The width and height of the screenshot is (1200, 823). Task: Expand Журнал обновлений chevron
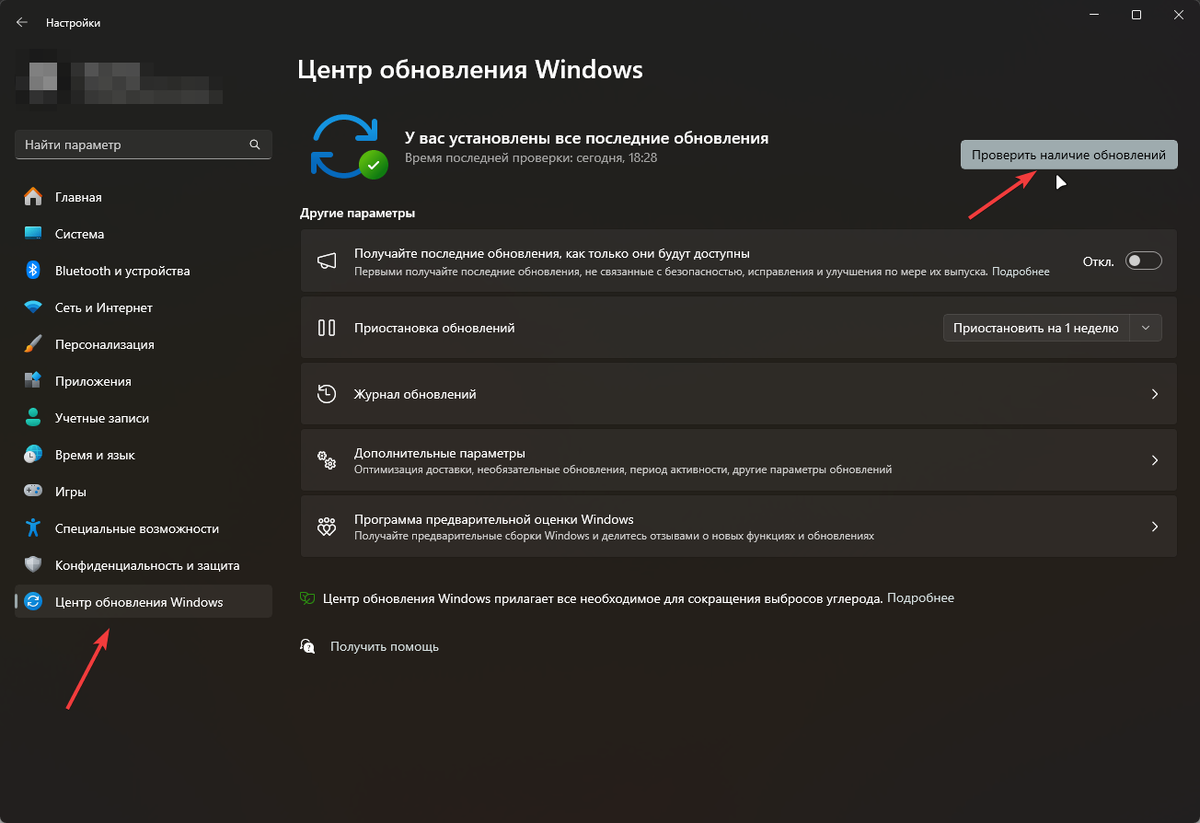pos(1155,394)
